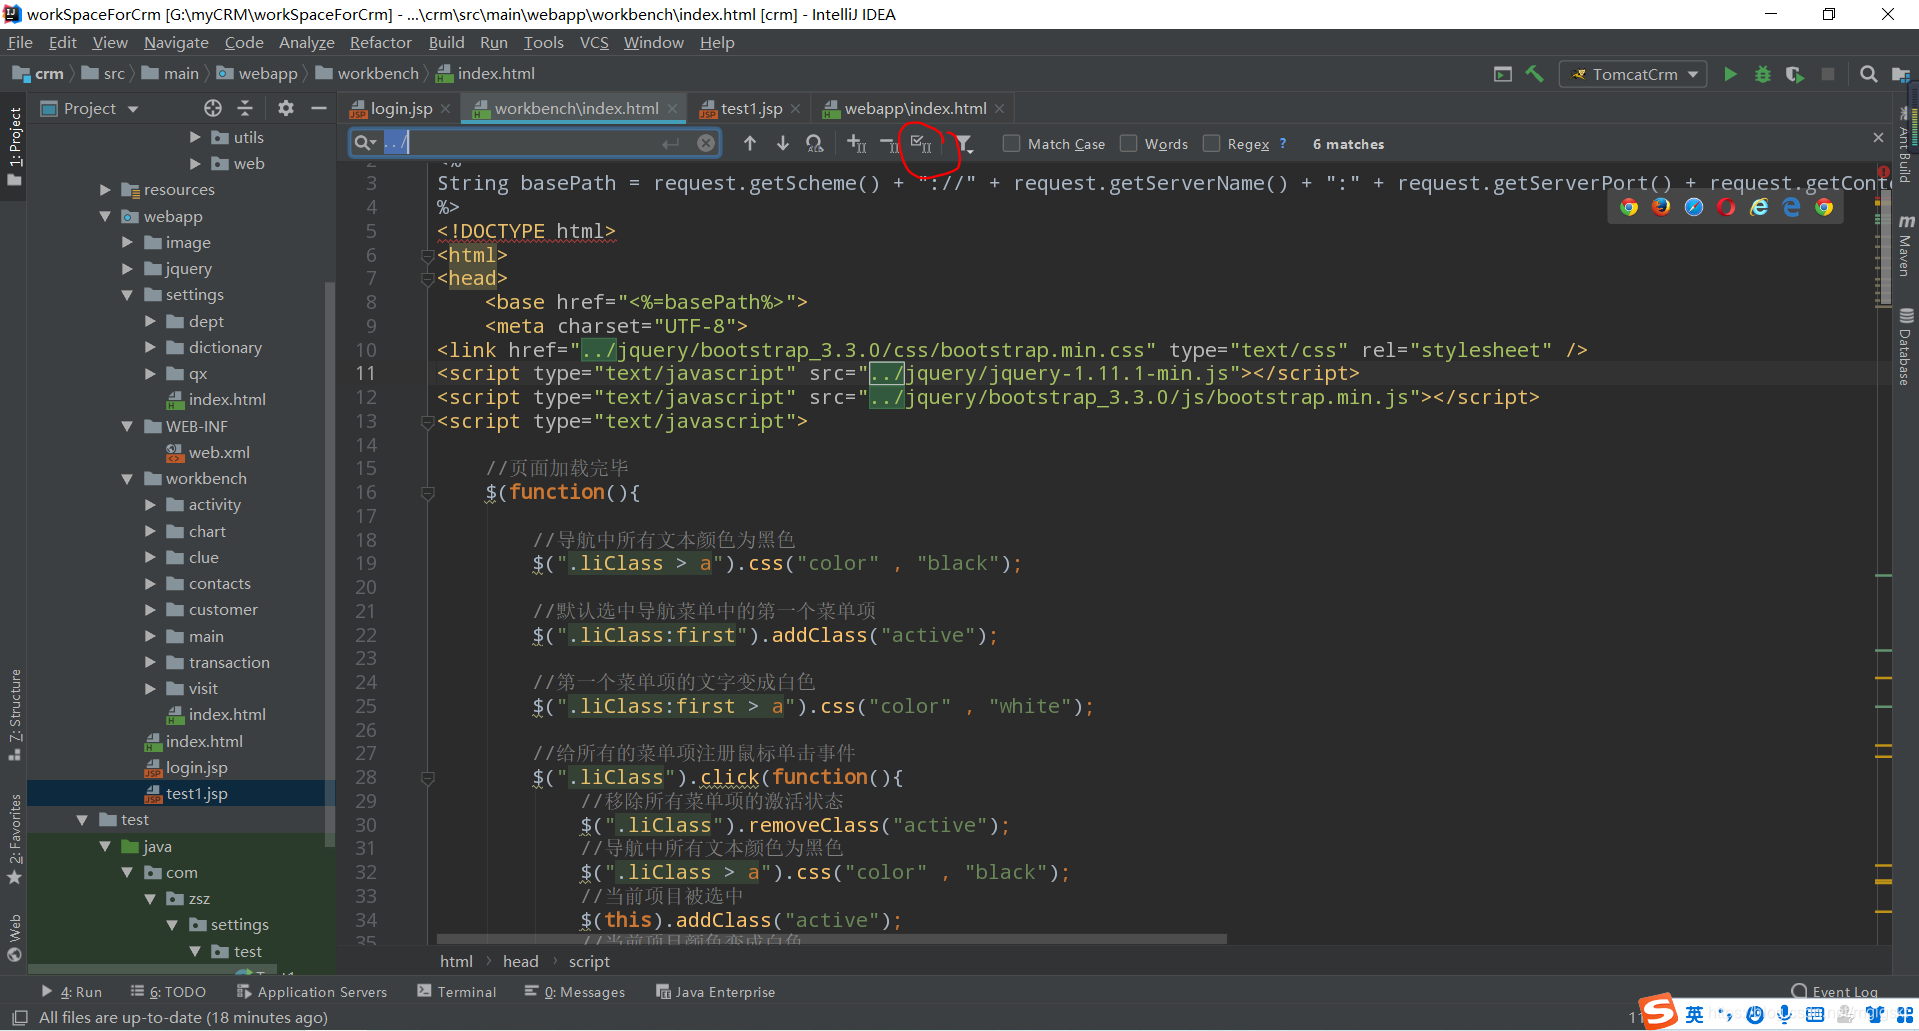Open the Terminal tool window
This screenshot has width=1919, height=1031.
point(457,991)
